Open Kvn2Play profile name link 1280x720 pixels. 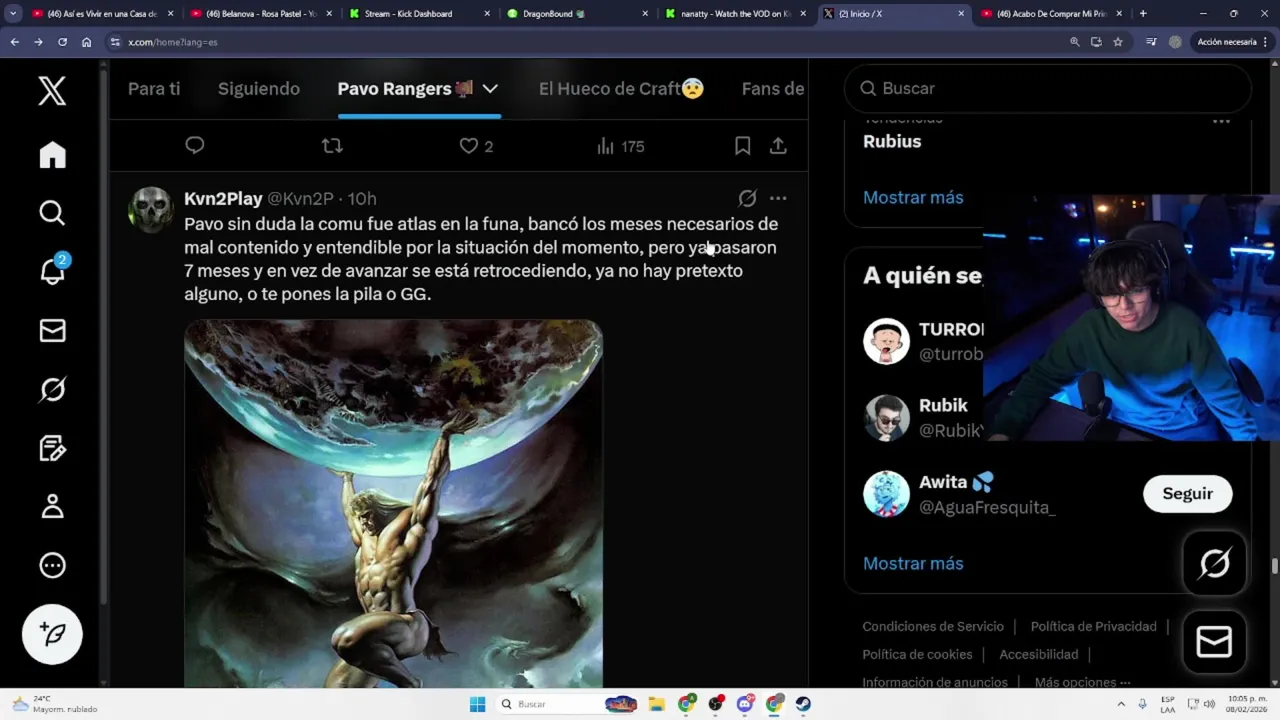coord(223,198)
